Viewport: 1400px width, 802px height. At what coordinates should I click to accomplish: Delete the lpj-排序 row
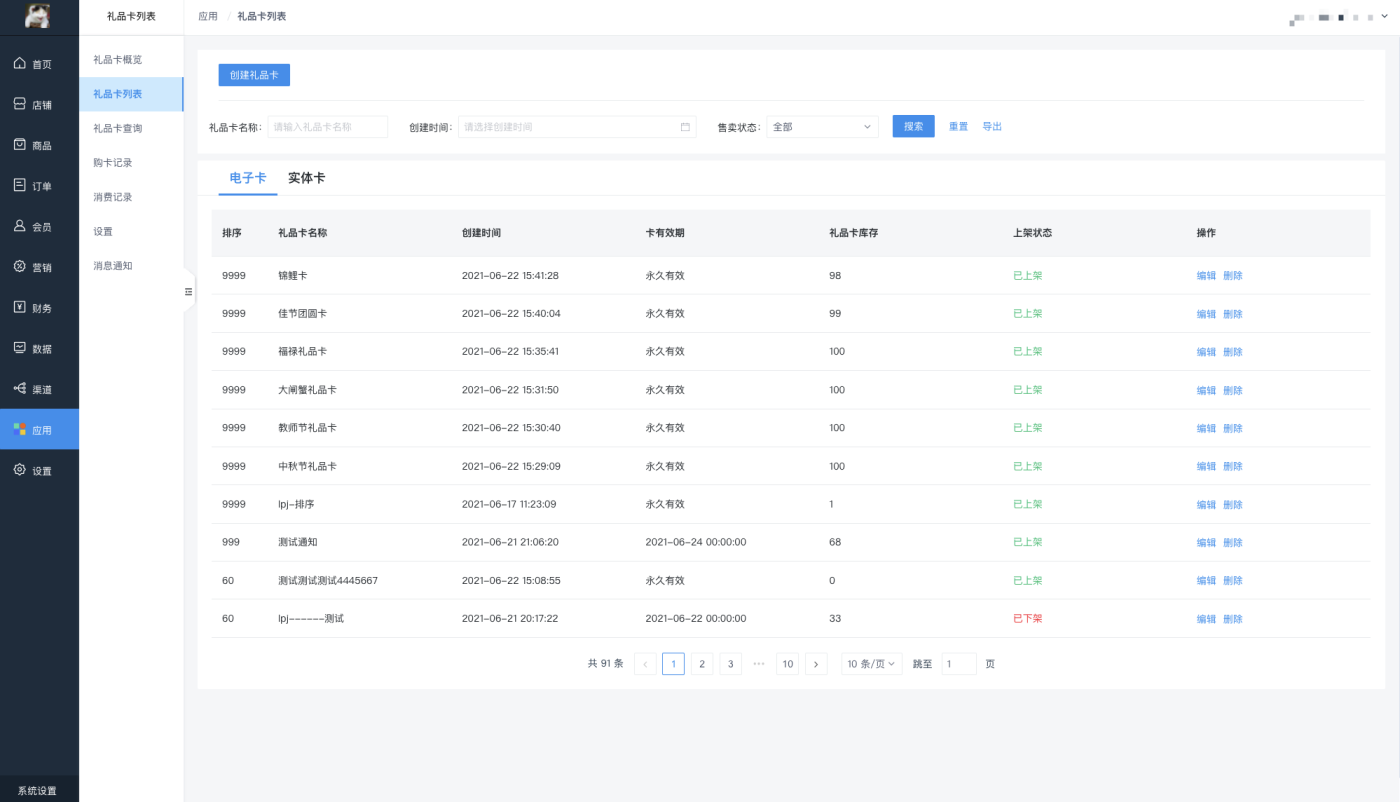1233,505
